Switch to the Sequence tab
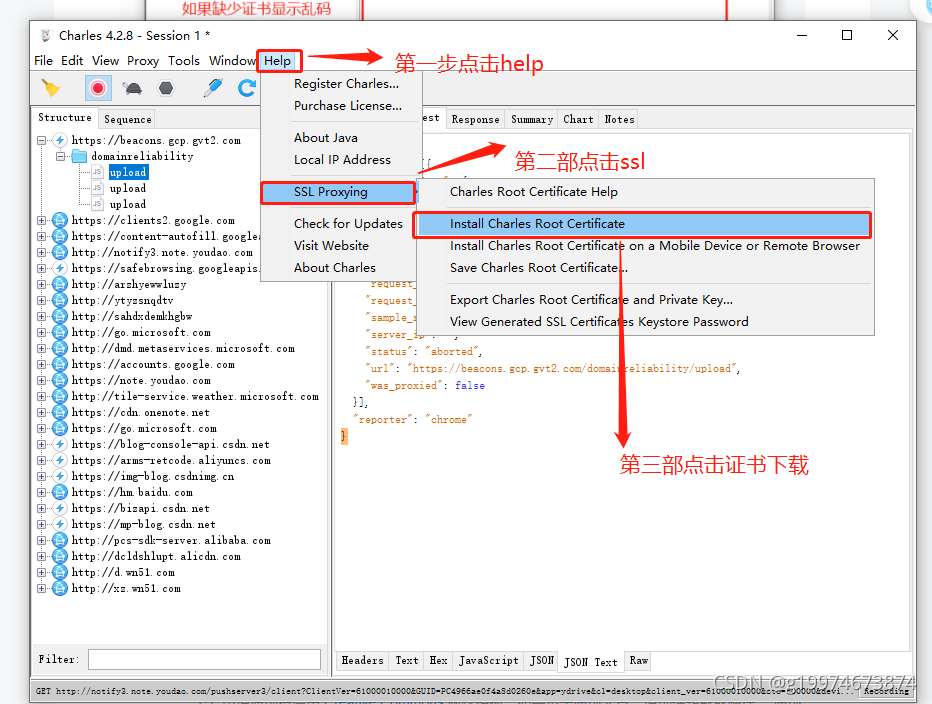Screen dimensions: 932x704 click(x=128, y=120)
